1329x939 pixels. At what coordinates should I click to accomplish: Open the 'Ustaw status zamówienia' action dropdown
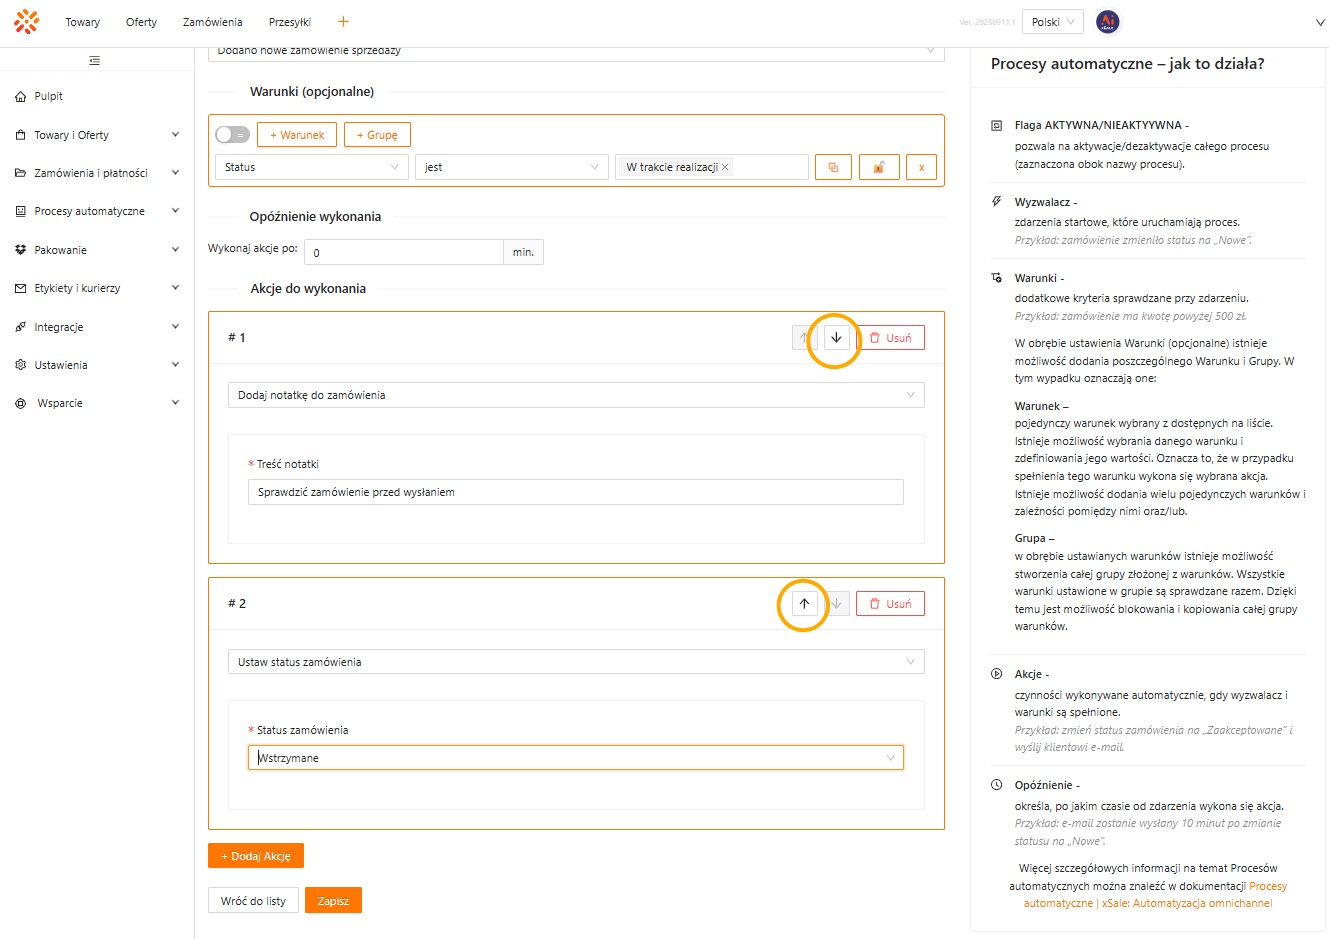tap(575, 662)
